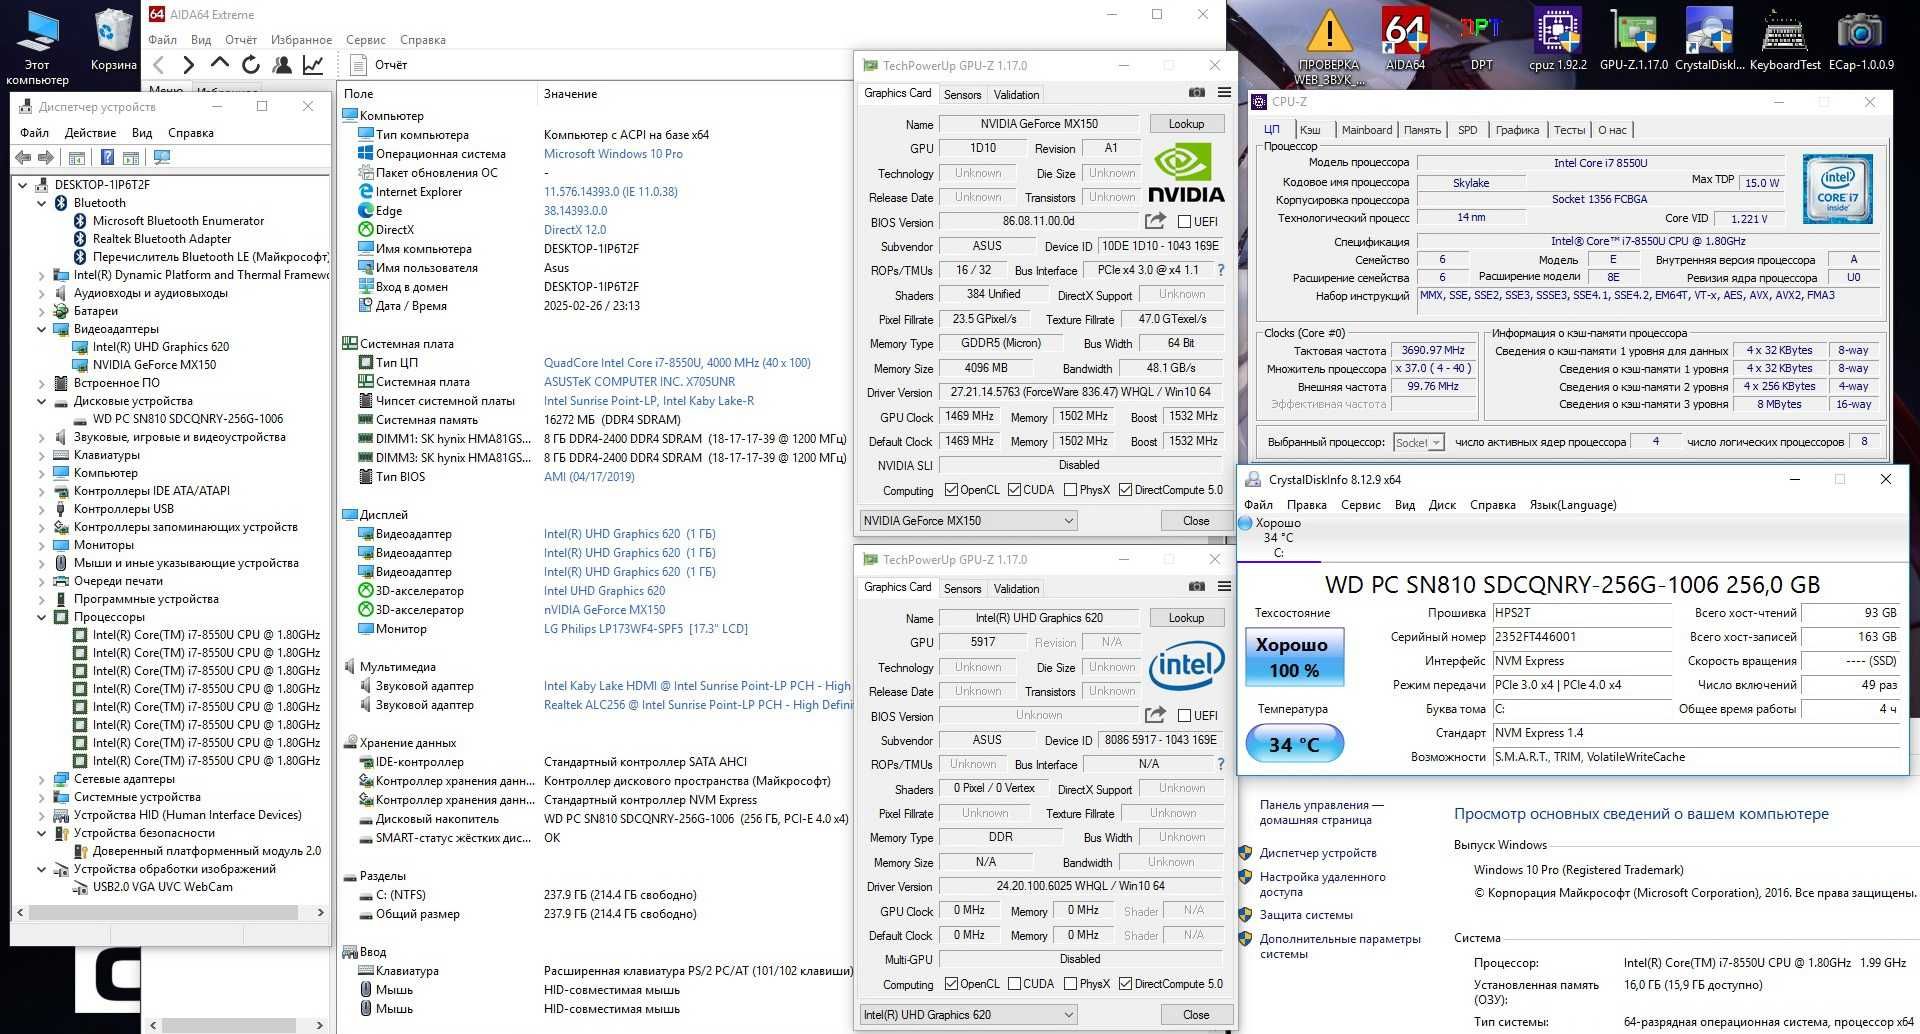The width and height of the screenshot is (1920, 1034).
Task: Open AIDA64 desktop shortcut icon
Action: pos(1405,40)
